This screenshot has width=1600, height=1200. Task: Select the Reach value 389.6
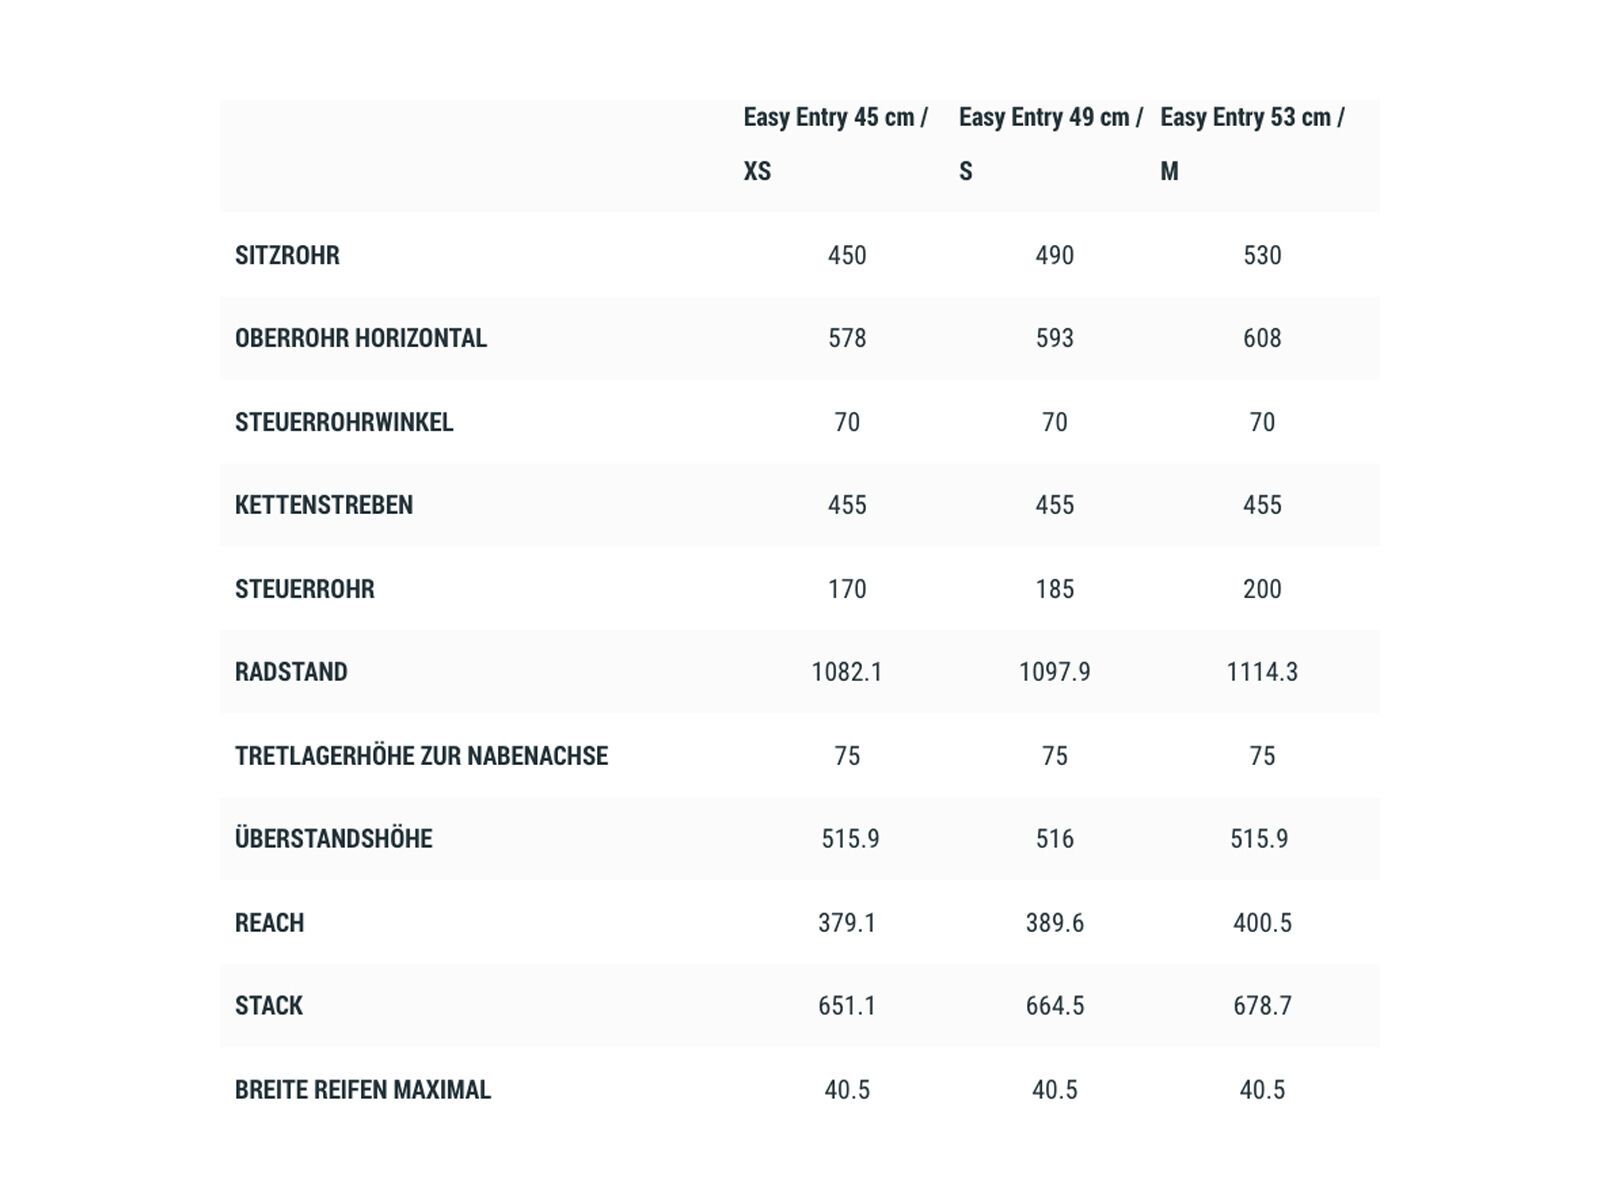coord(1055,923)
